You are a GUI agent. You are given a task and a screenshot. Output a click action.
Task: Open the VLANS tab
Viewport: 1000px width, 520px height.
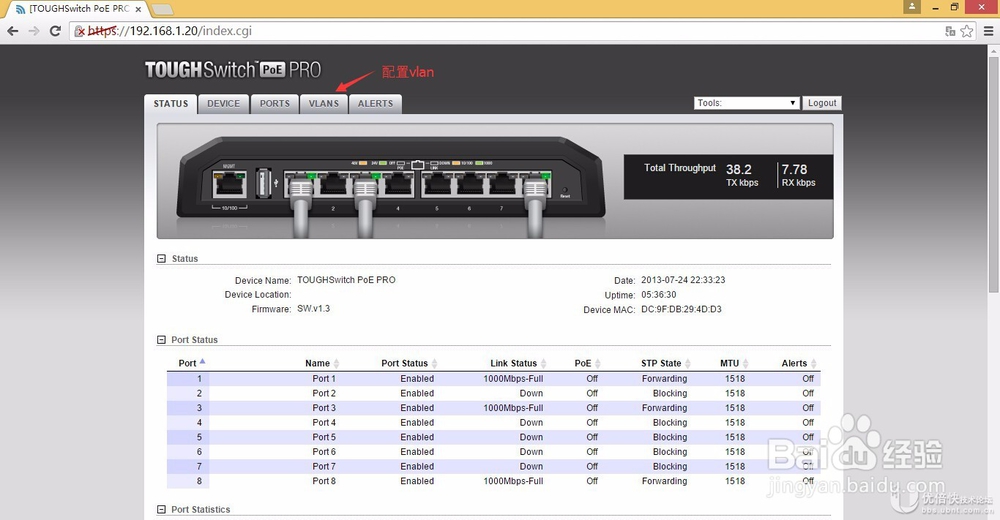(324, 103)
